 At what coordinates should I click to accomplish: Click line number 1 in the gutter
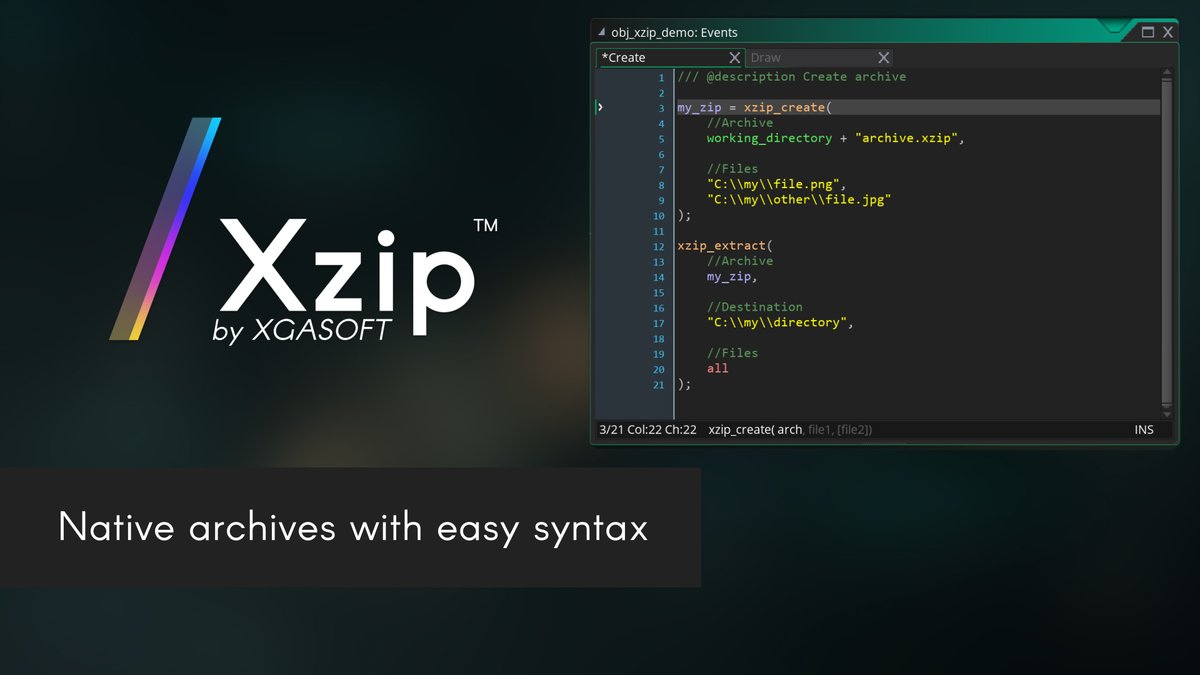[x=661, y=77]
